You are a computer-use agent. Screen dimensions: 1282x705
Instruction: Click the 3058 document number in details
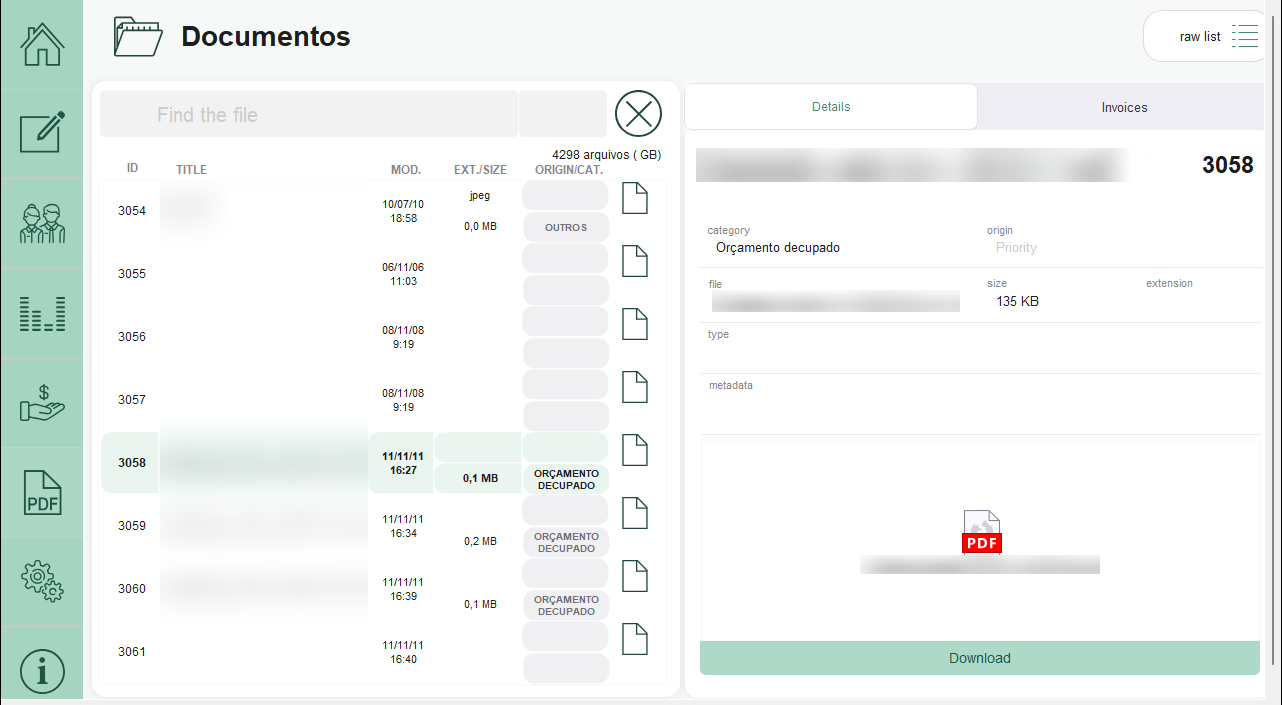point(1227,165)
